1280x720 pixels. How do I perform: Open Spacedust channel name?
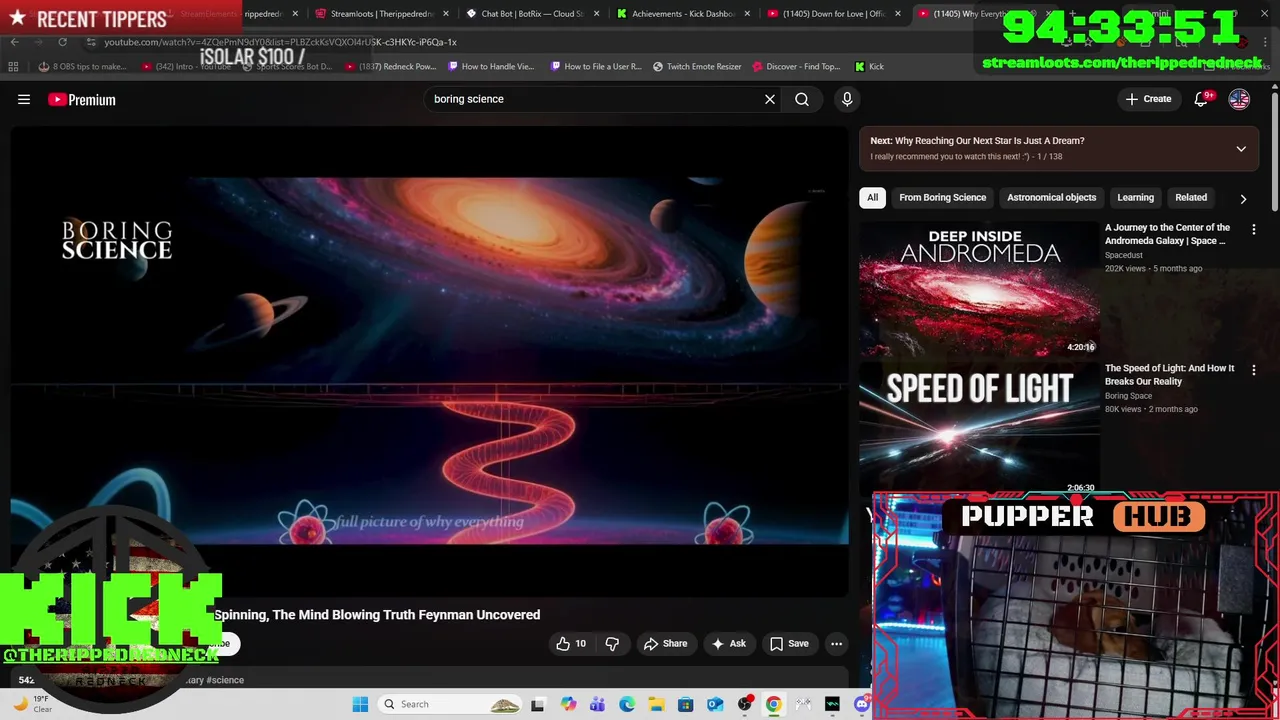[1124, 255]
